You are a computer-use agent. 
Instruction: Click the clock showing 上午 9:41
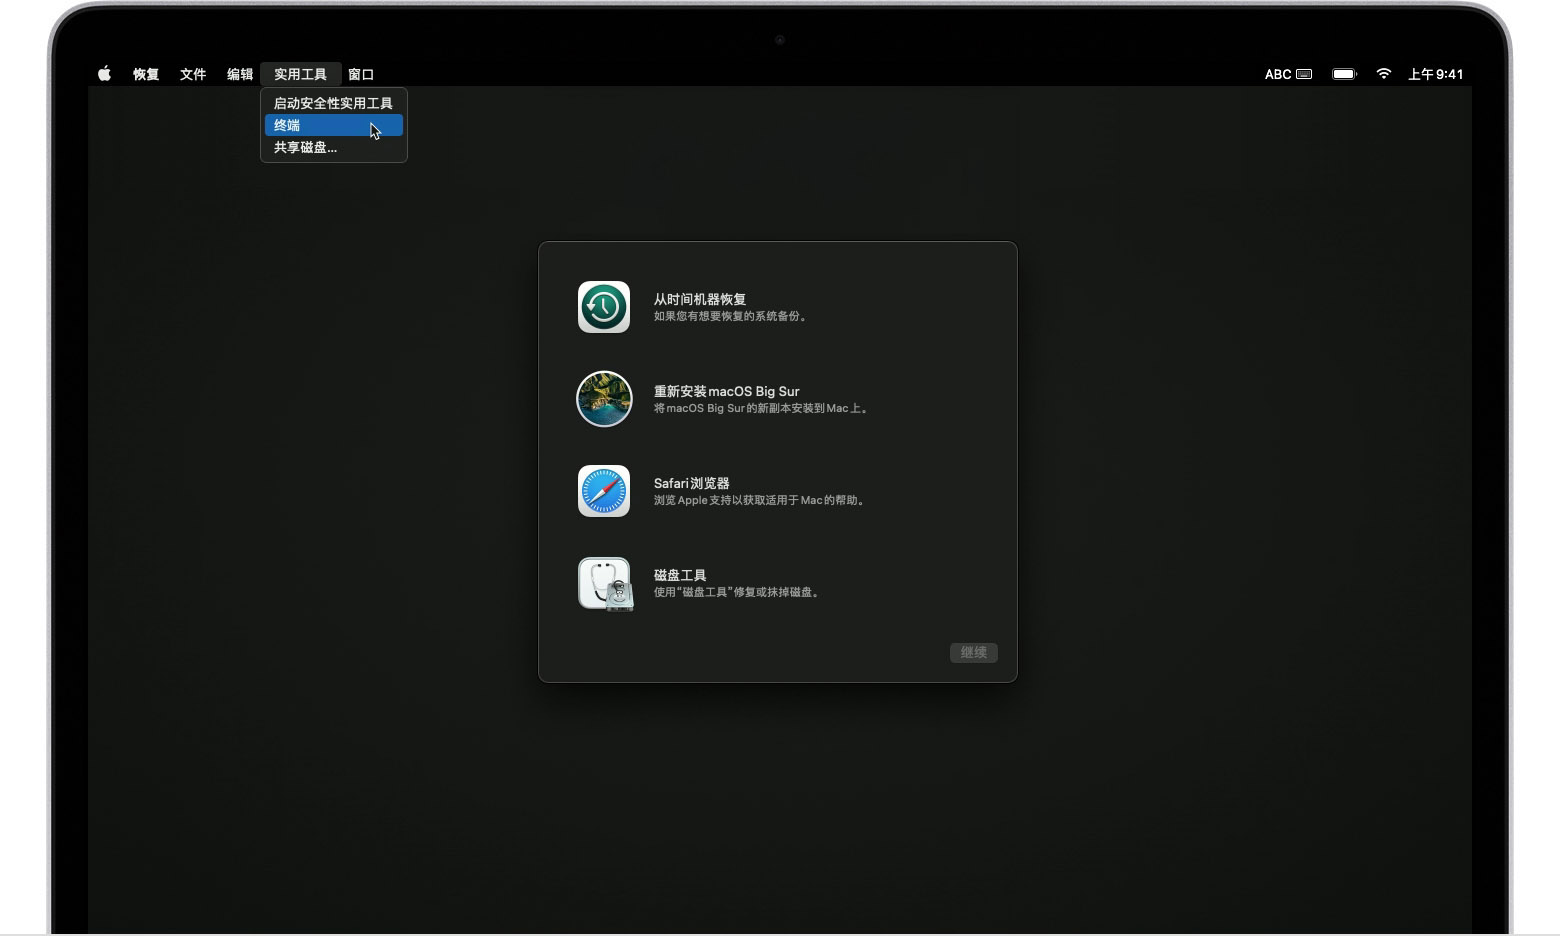pyautogui.click(x=1435, y=74)
